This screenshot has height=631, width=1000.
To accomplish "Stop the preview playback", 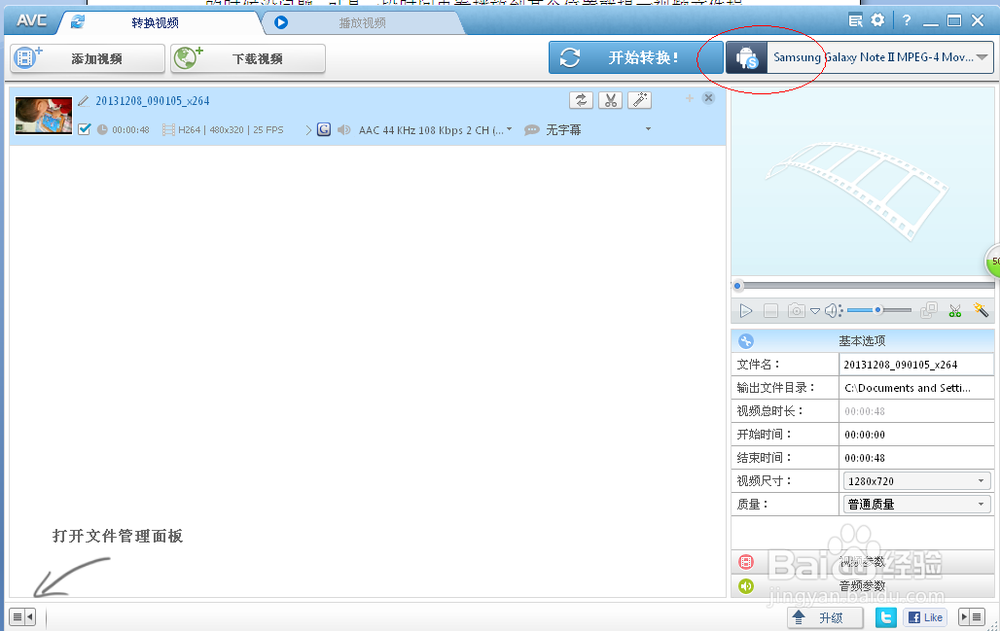I will pyautogui.click(x=770, y=311).
